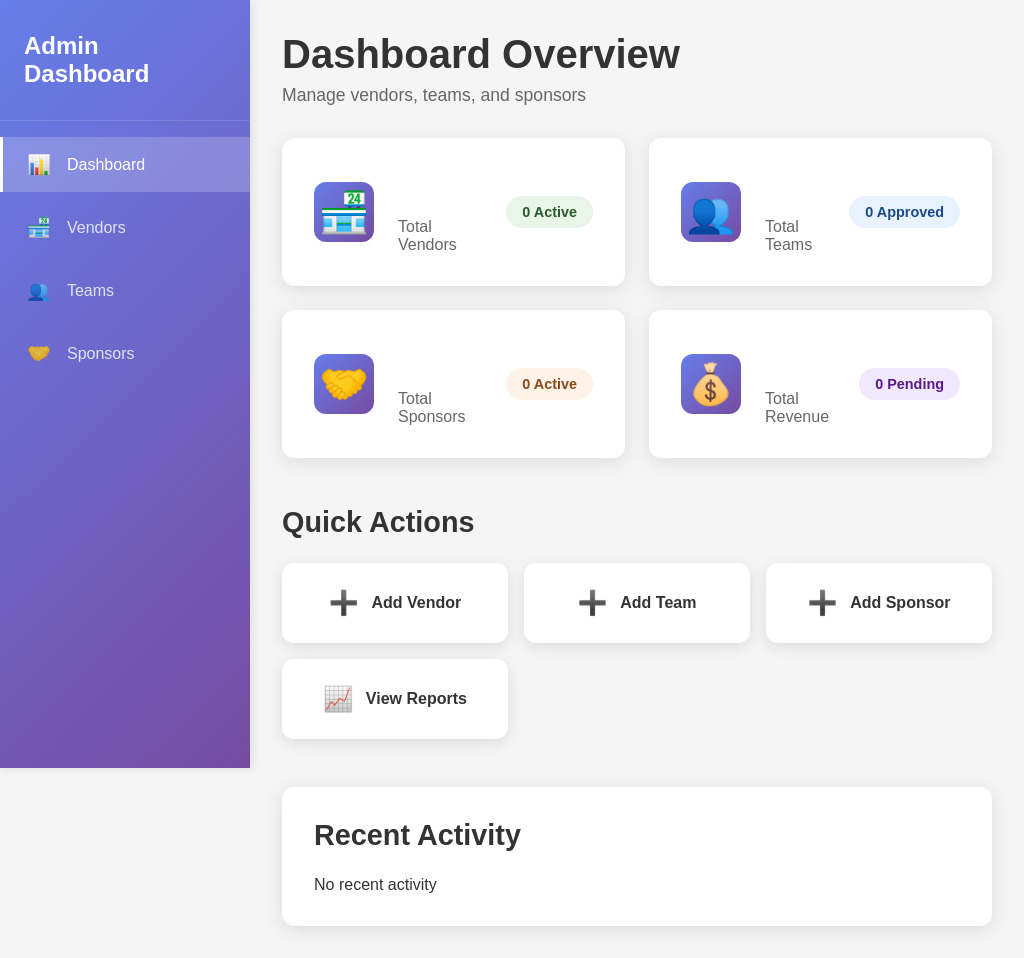Click the 0 Approved teams badge

pyautogui.click(x=904, y=212)
